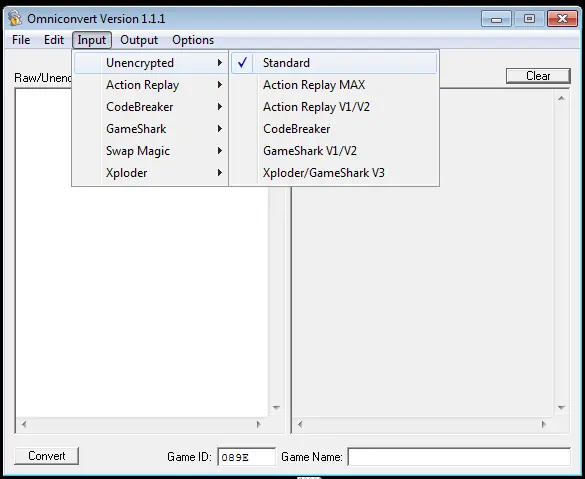Open the Options menu

pos(193,40)
